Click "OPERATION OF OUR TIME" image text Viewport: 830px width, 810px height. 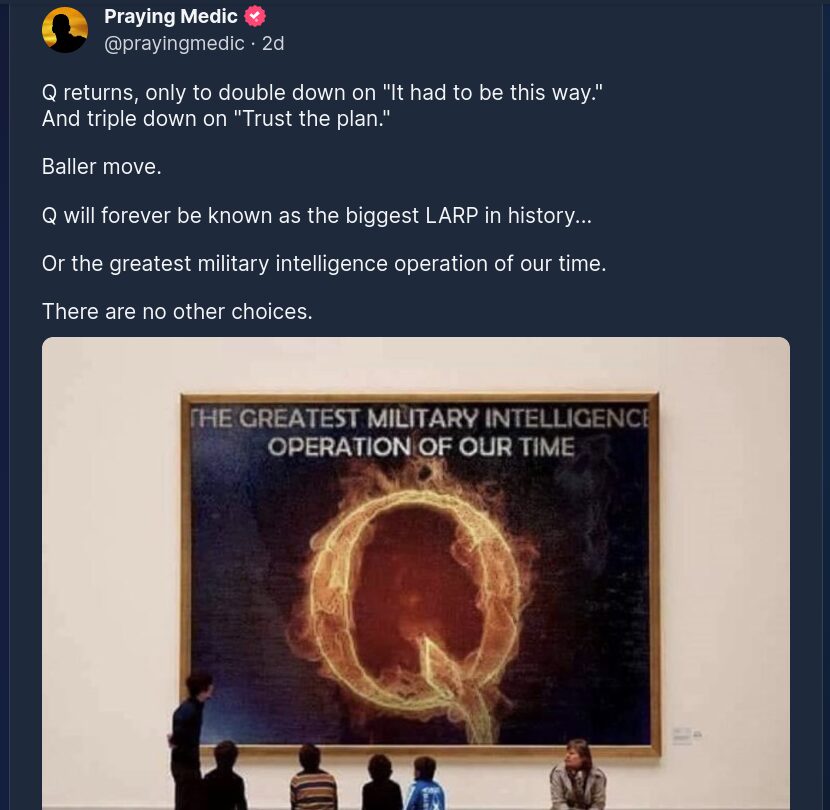tap(421, 445)
